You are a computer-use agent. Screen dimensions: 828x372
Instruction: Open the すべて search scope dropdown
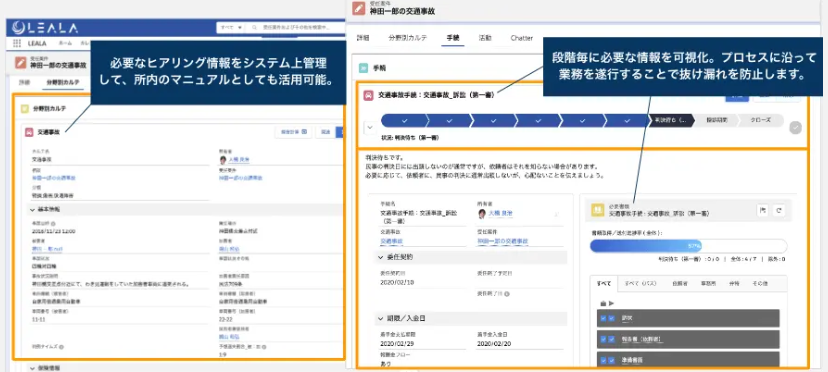(x=231, y=27)
